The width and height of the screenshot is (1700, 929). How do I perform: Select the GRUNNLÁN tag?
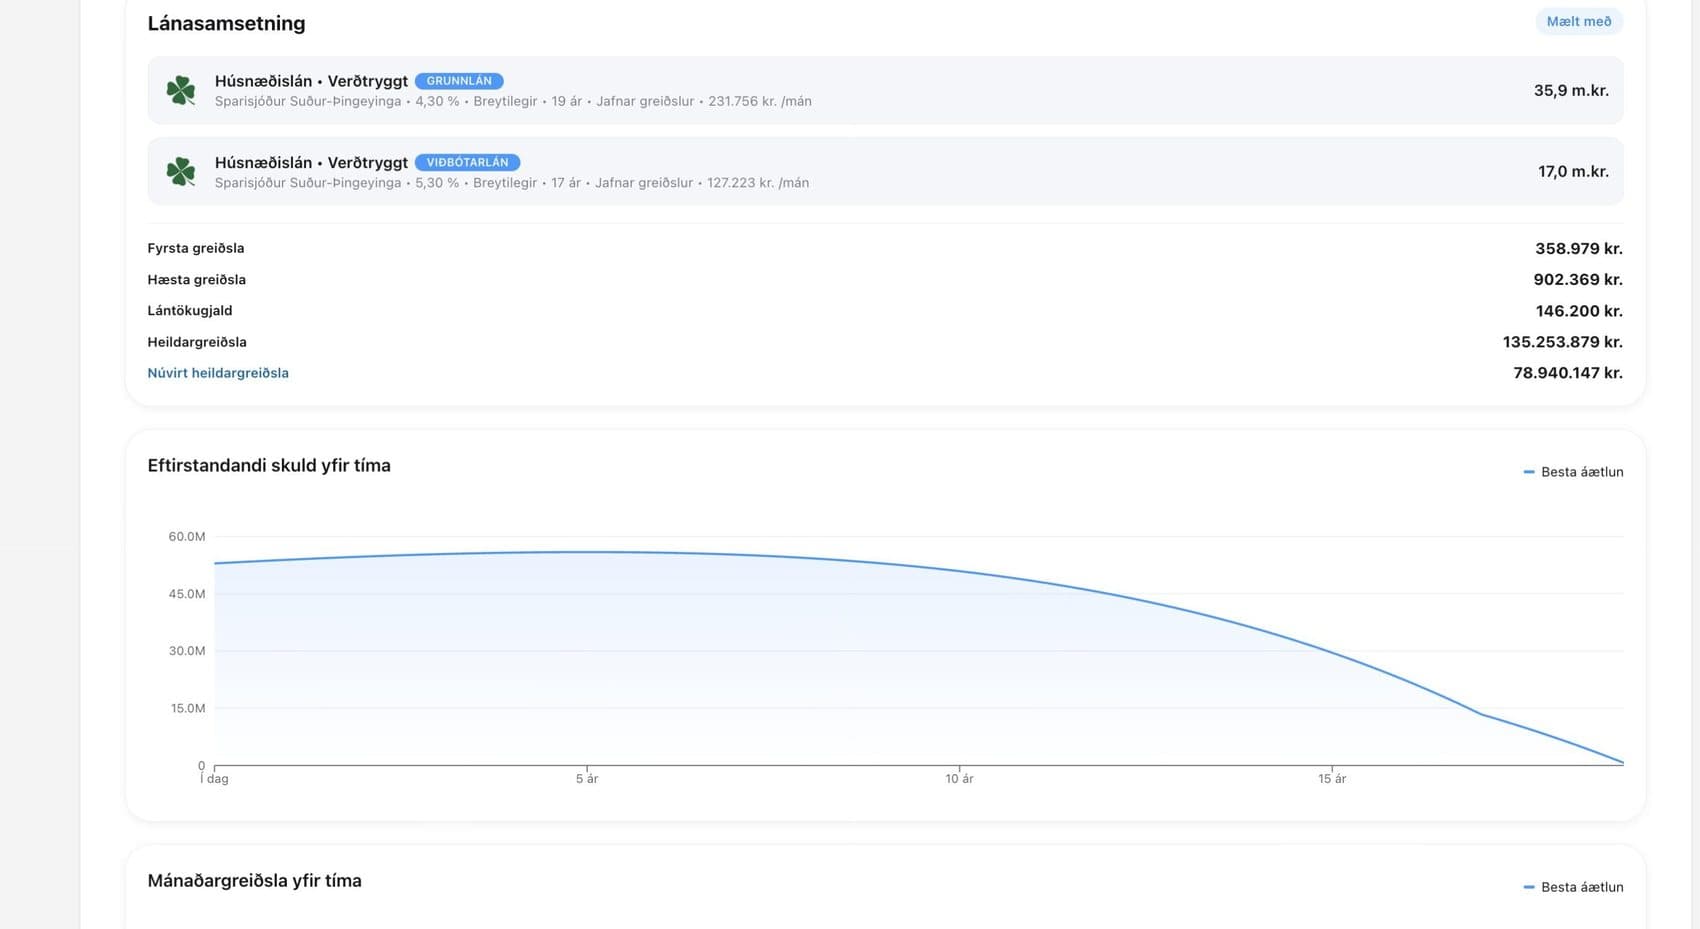tap(459, 81)
